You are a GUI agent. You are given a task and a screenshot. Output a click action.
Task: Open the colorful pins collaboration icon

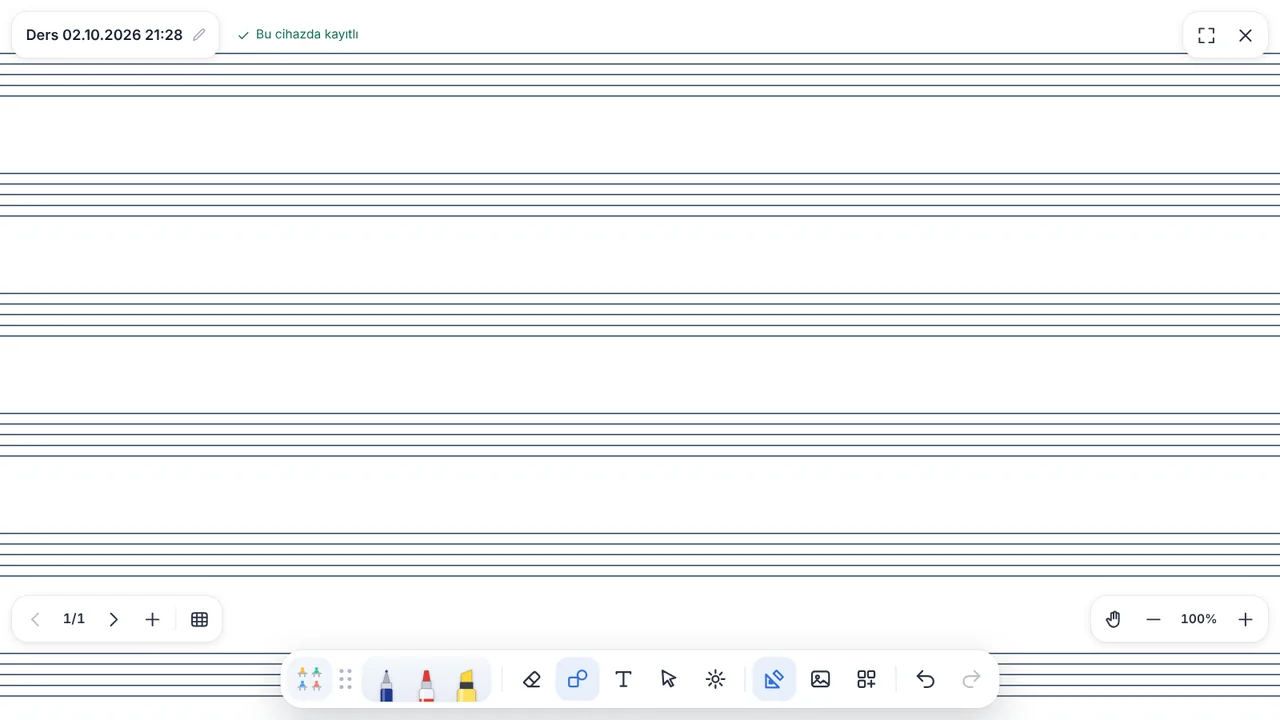(x=309, y=679)
